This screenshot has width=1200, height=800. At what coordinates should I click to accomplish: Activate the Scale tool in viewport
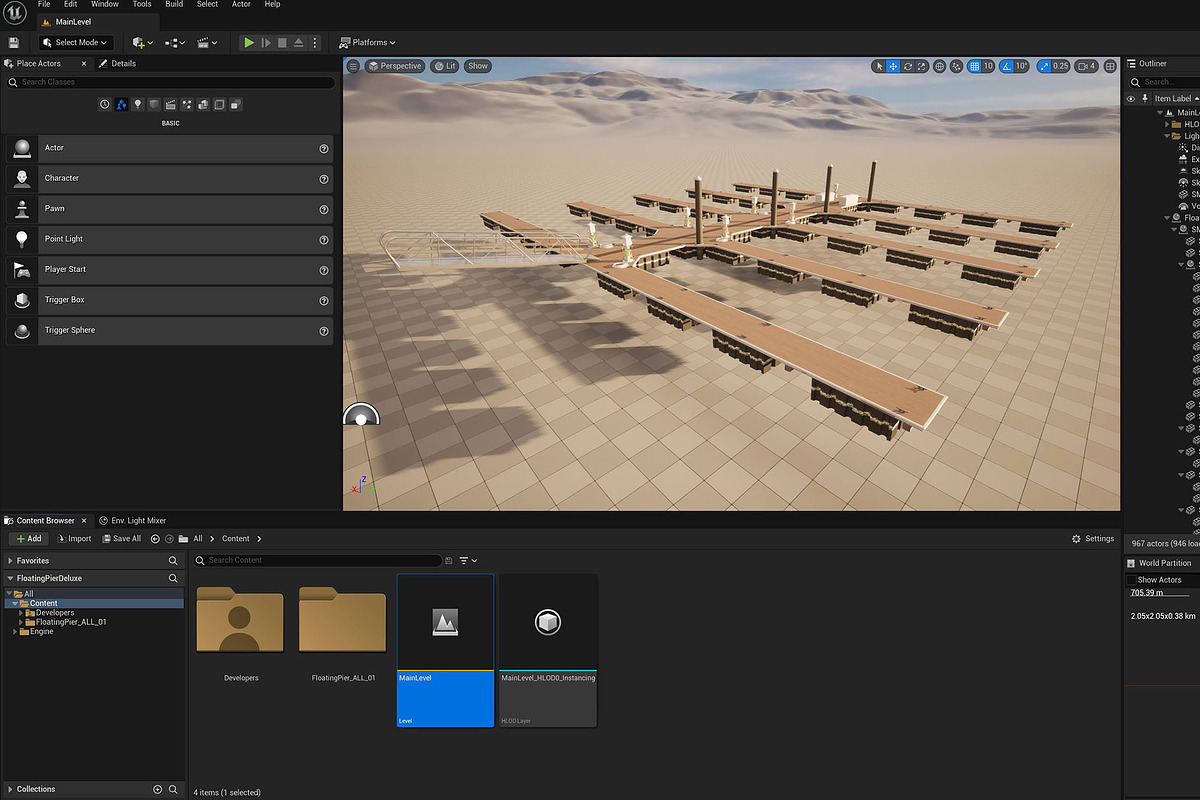point(921,66)
